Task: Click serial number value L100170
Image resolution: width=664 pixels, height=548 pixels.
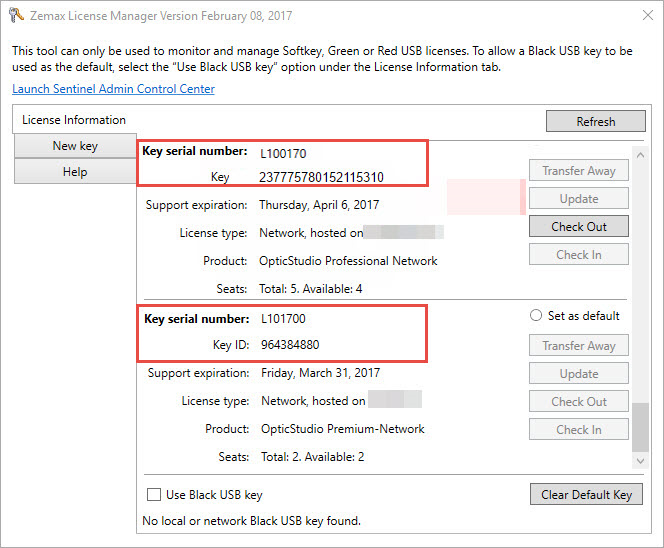Action: pos(283,153)
